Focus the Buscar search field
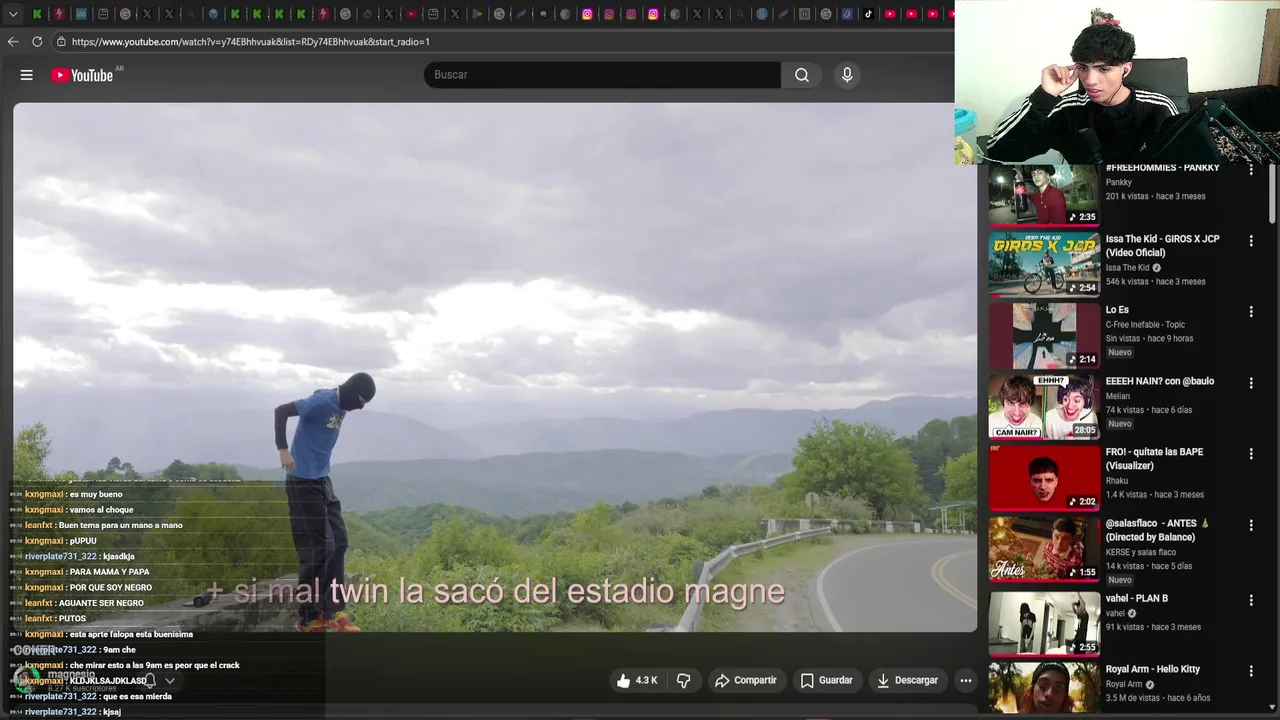 (602, 75)
